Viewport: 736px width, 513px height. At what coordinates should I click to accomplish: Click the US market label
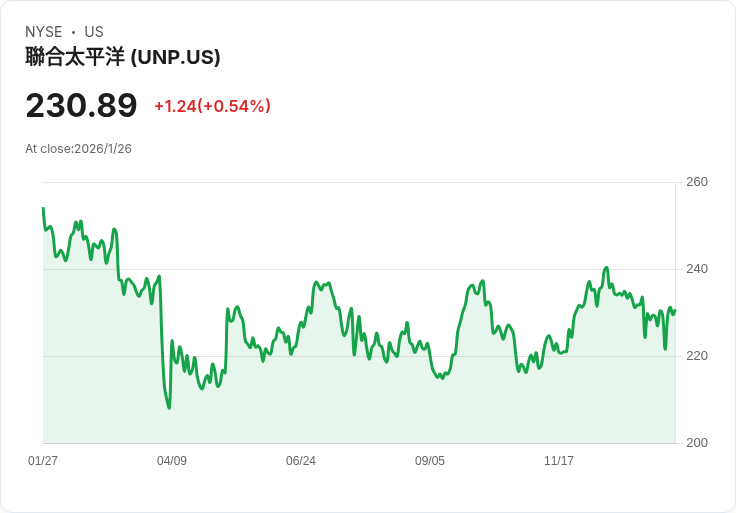tap(94, 32)
